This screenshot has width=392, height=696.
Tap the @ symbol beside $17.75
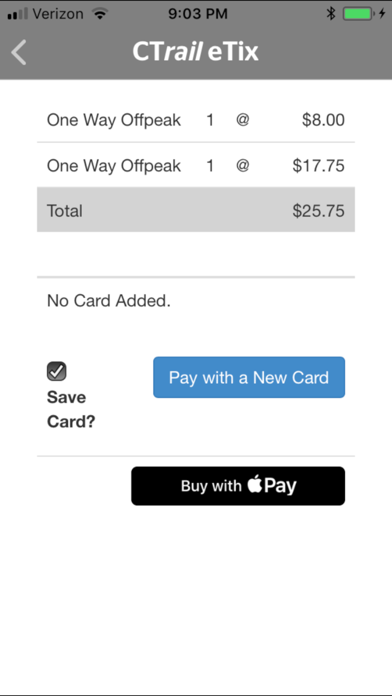(243, 165)
